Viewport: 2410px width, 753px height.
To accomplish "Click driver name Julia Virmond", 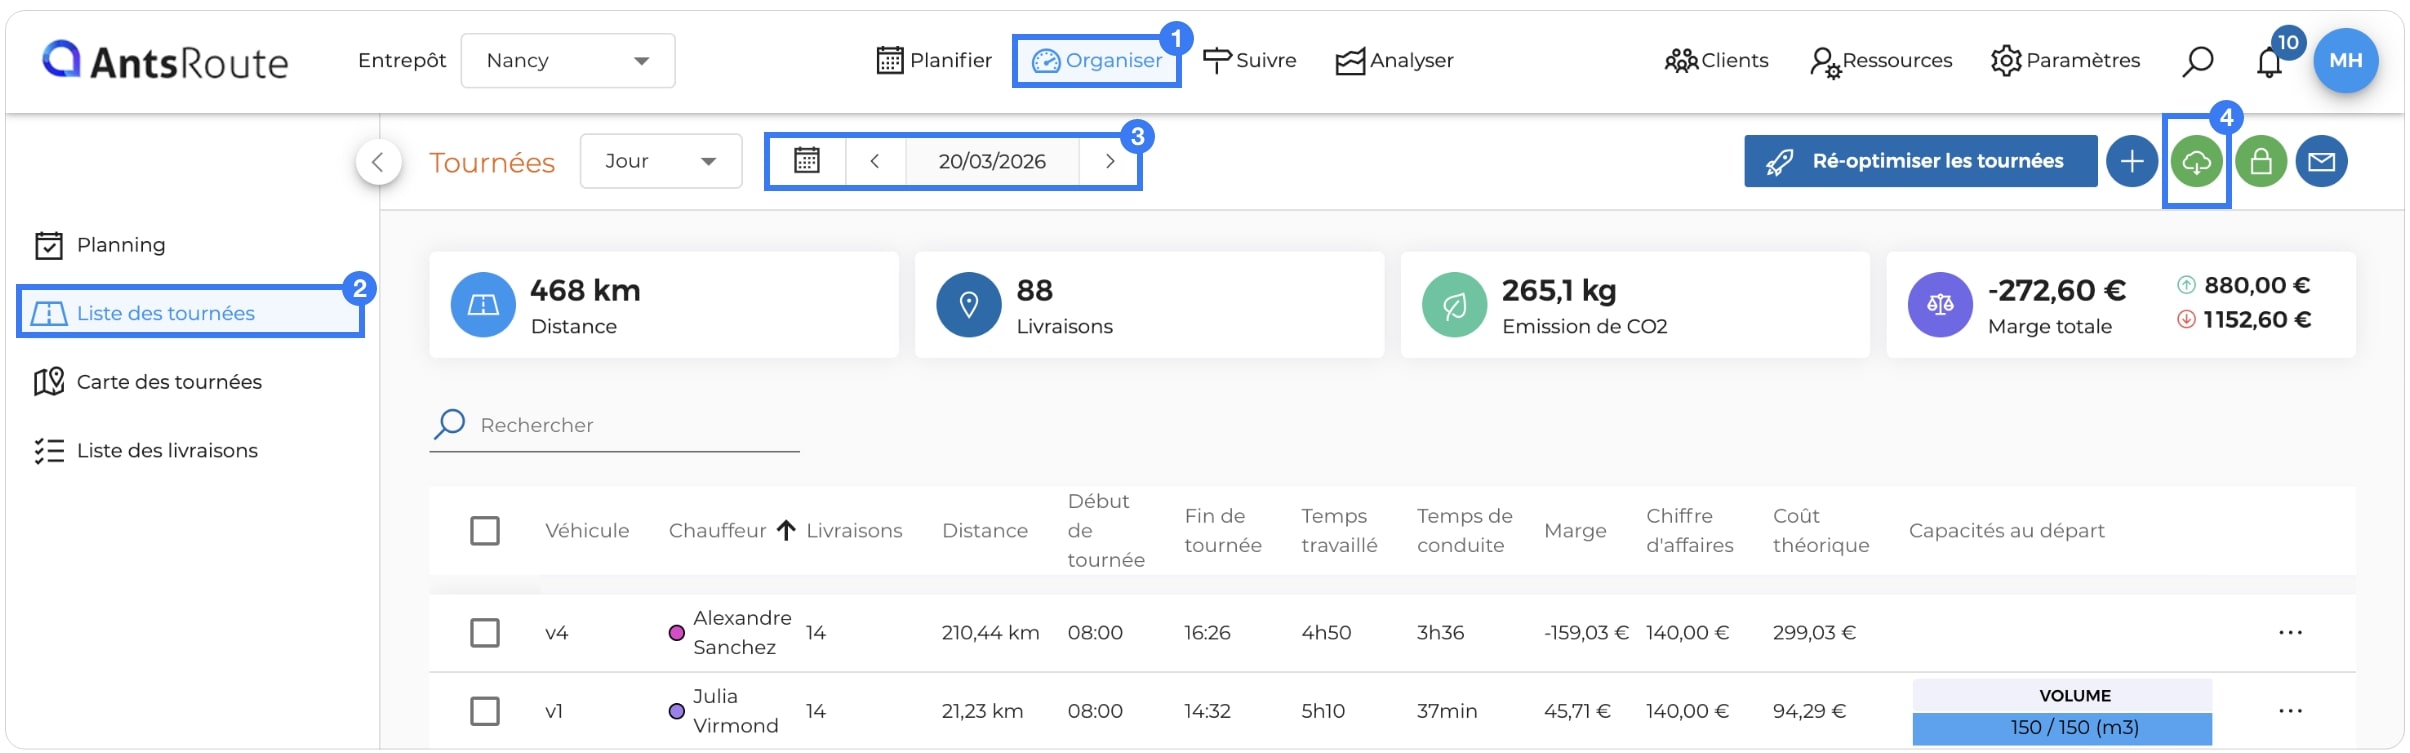I will click(735, 711).
